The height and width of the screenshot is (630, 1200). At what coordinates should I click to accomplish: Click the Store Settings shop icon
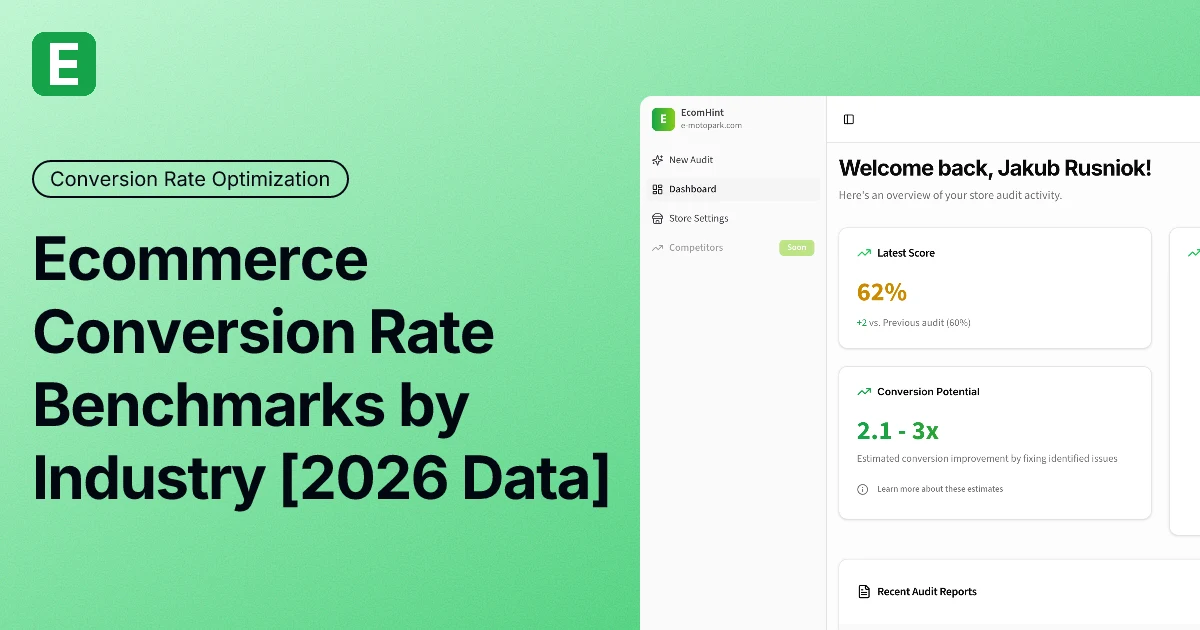point(657,218)
